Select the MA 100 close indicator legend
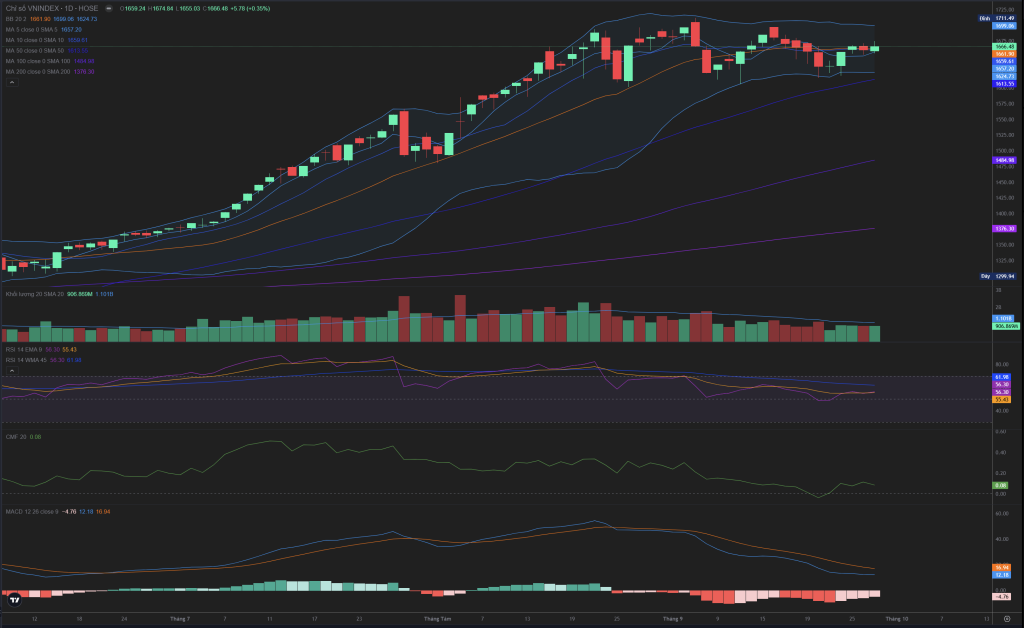 pos(36,61)
